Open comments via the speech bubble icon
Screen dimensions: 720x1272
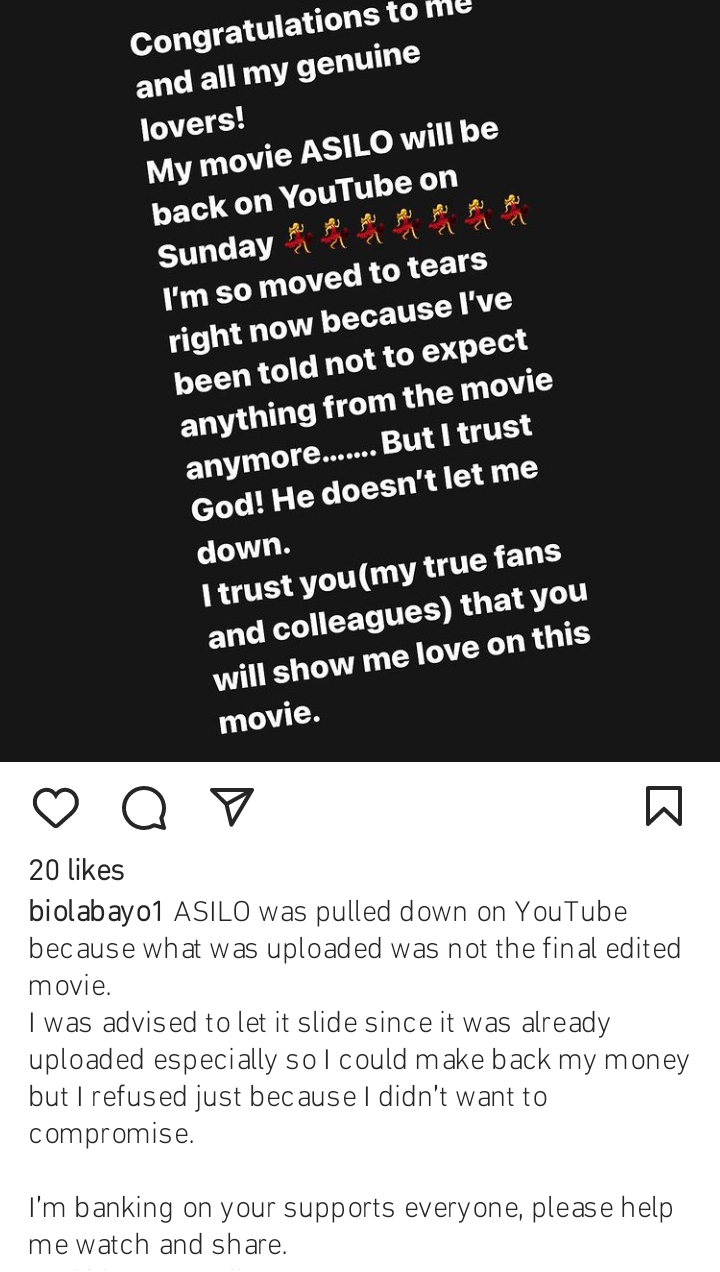144,807
